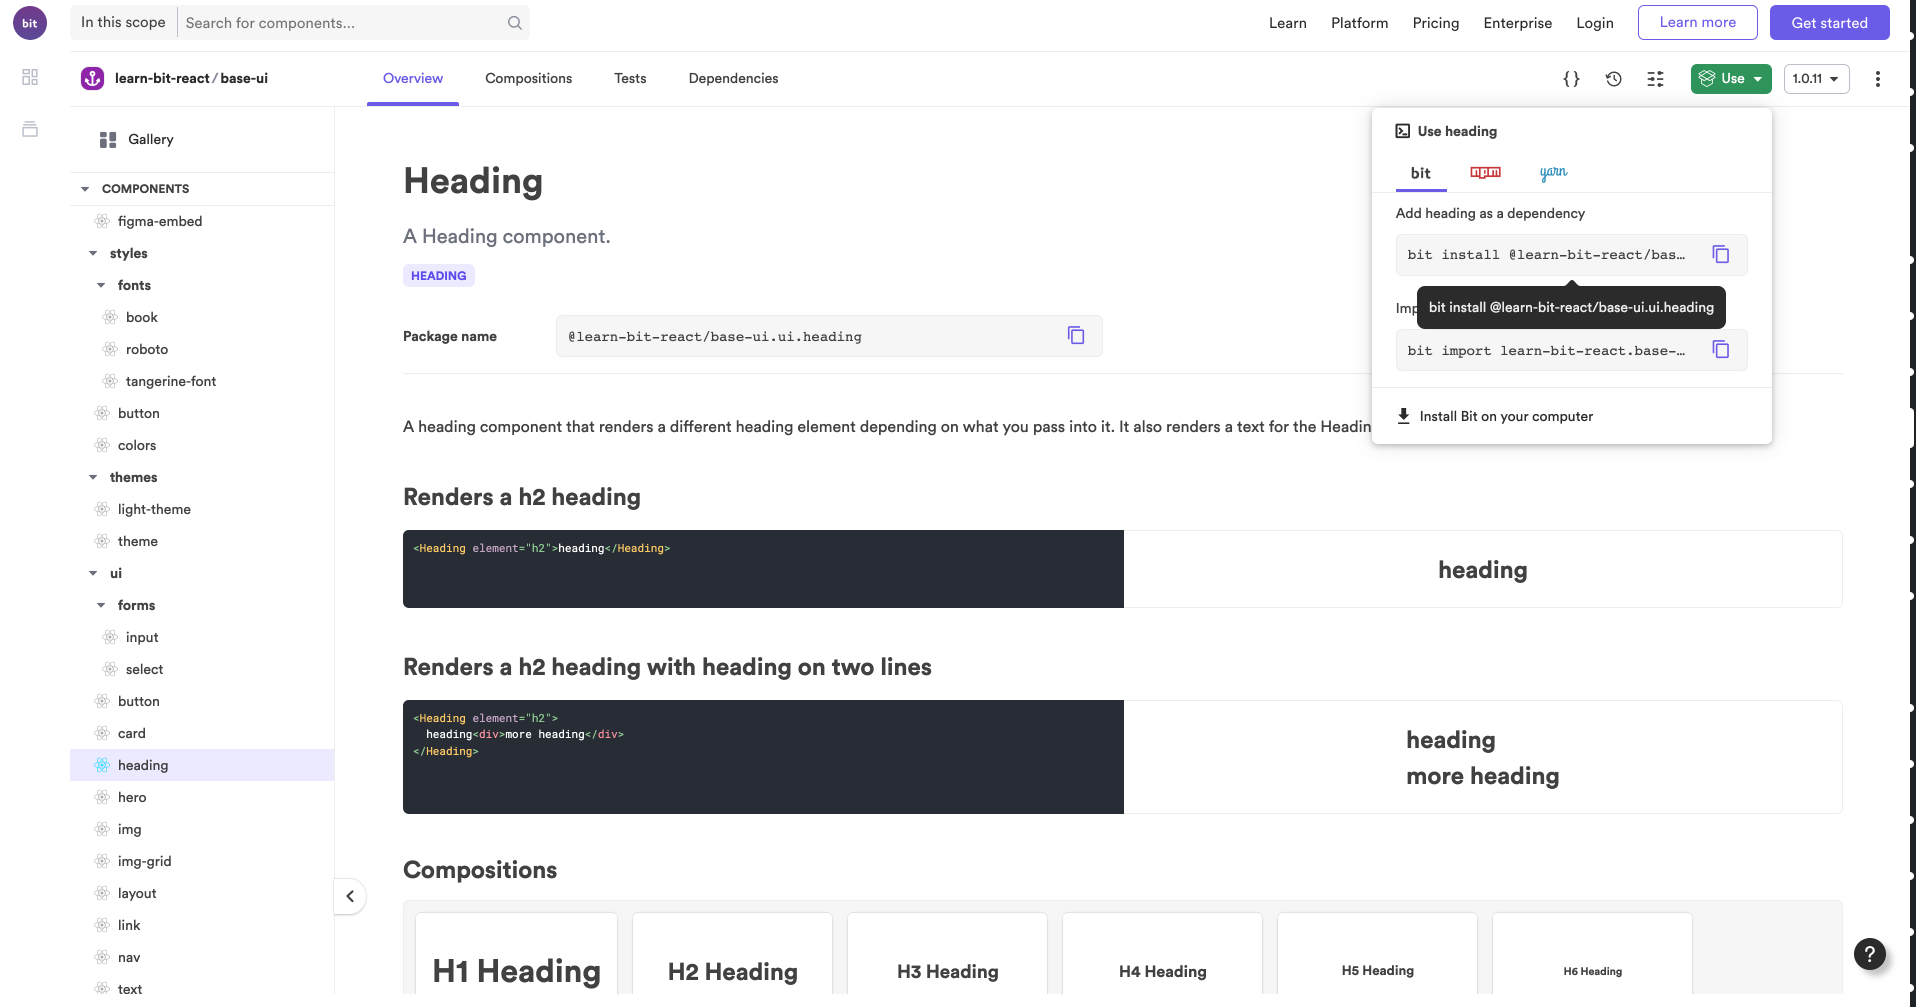Open the component configuration panel
Screen dimensions: 1916x1007
pyautogui.click(x=1655, y=79)
